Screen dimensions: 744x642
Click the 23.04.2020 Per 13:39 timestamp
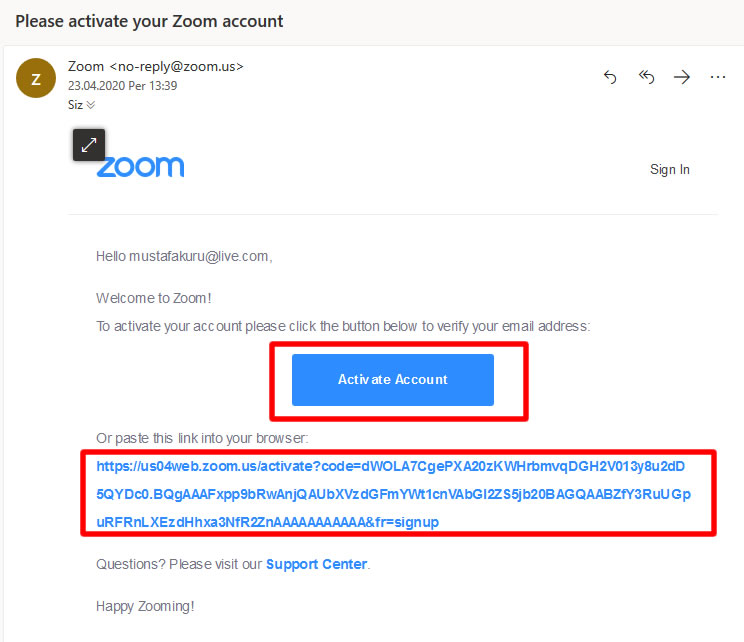point(122,86)
